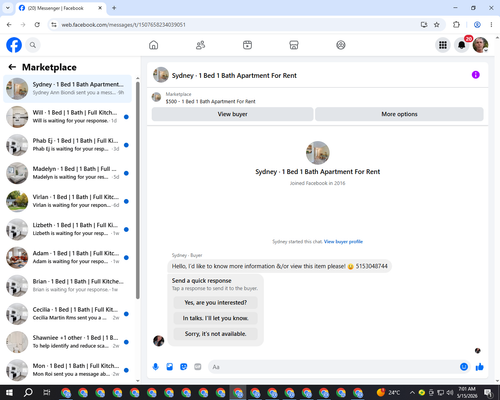Send quick response 'Sorry, it's not available.'

point(216,334)
